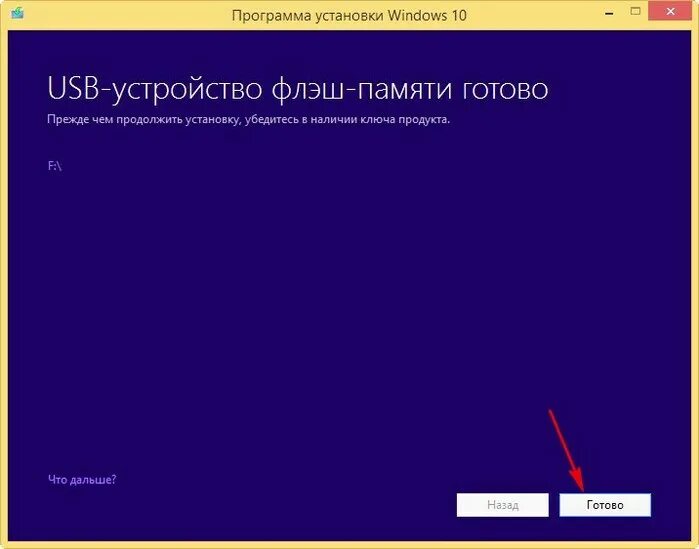The width and height of the screenshot is (699, 549).
Task: Click the product key reminder text
Action: [x=248, y=119]
